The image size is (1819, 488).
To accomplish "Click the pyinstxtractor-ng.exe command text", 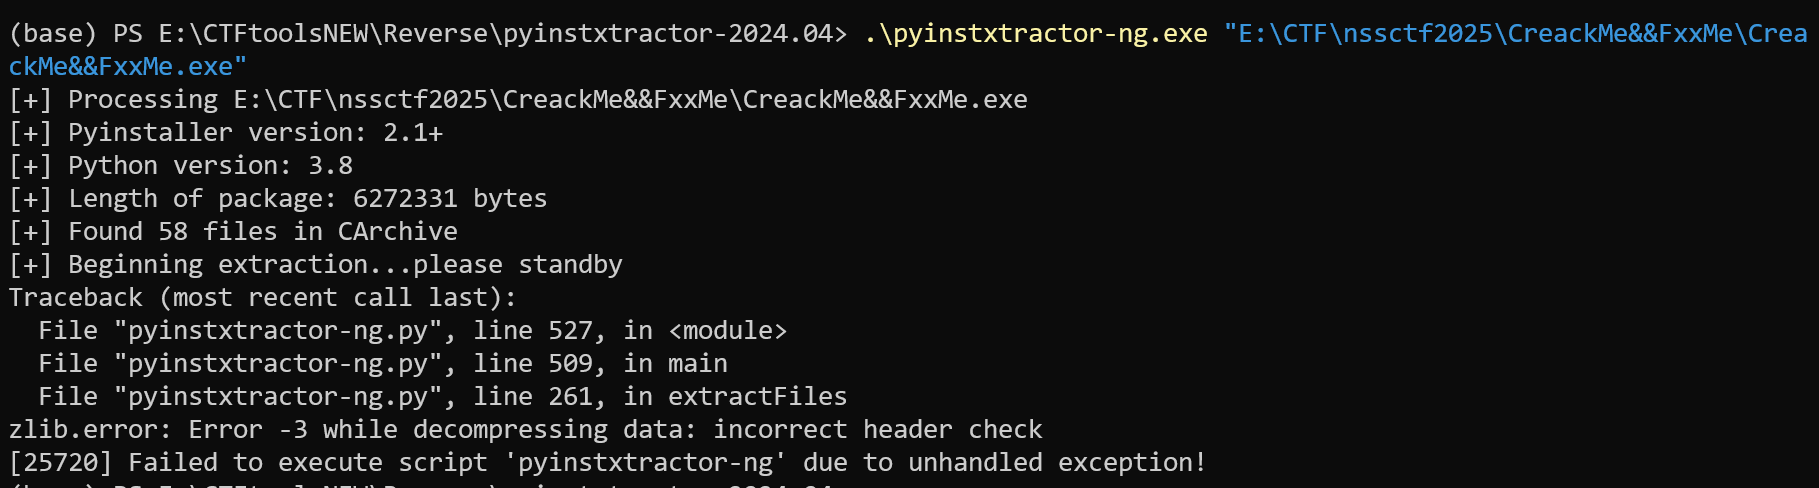I will [1035, 33].
